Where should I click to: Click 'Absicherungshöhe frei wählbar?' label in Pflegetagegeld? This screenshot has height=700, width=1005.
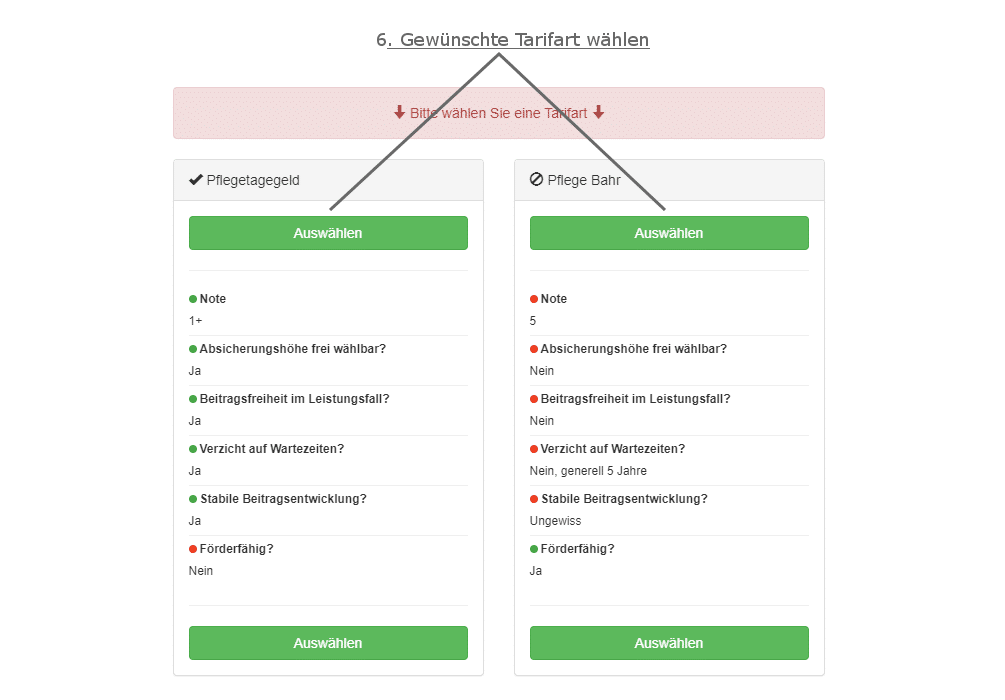(293, 349)
